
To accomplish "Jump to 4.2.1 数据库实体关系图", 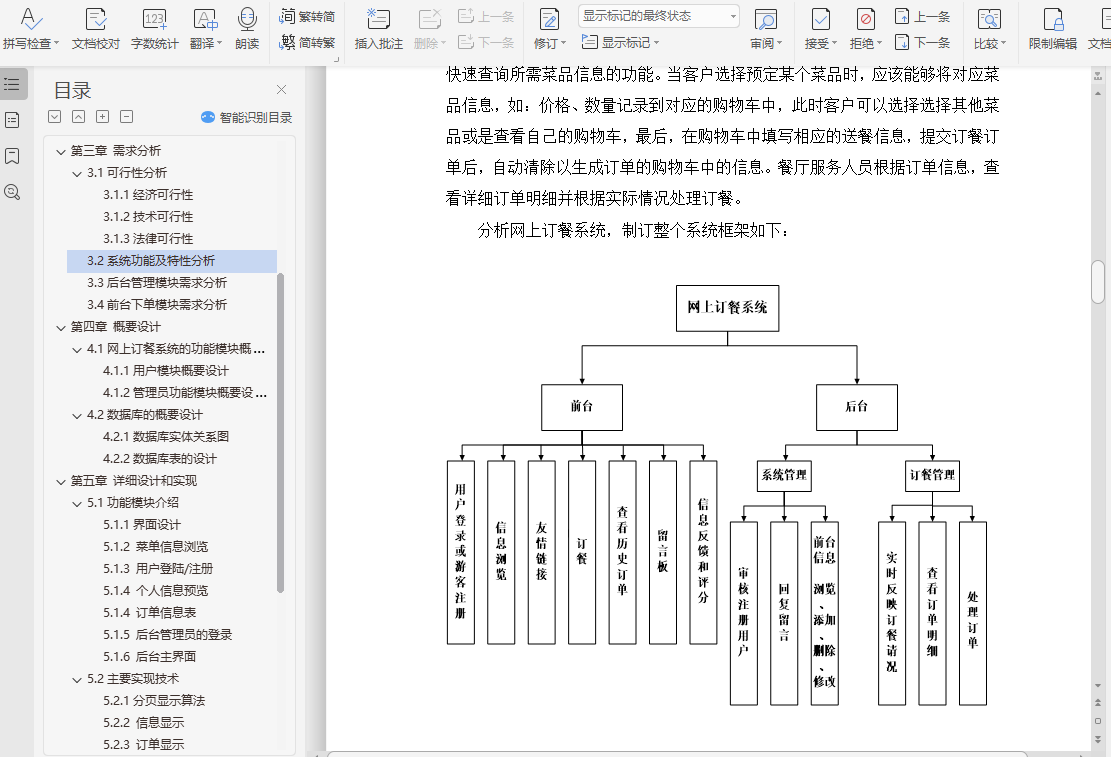I will pos(166,436).
